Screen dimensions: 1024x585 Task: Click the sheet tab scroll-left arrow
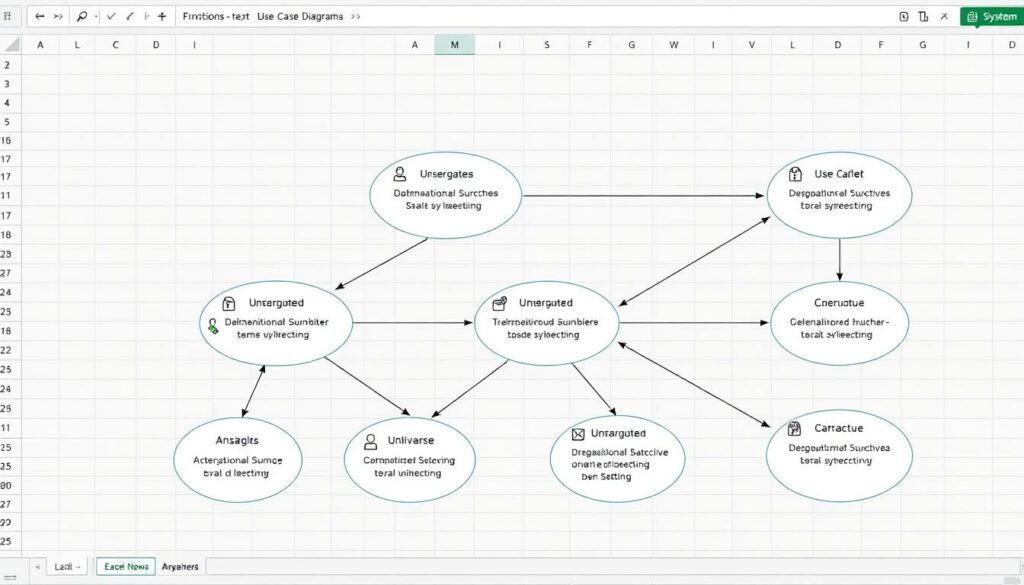click(37, 567)
